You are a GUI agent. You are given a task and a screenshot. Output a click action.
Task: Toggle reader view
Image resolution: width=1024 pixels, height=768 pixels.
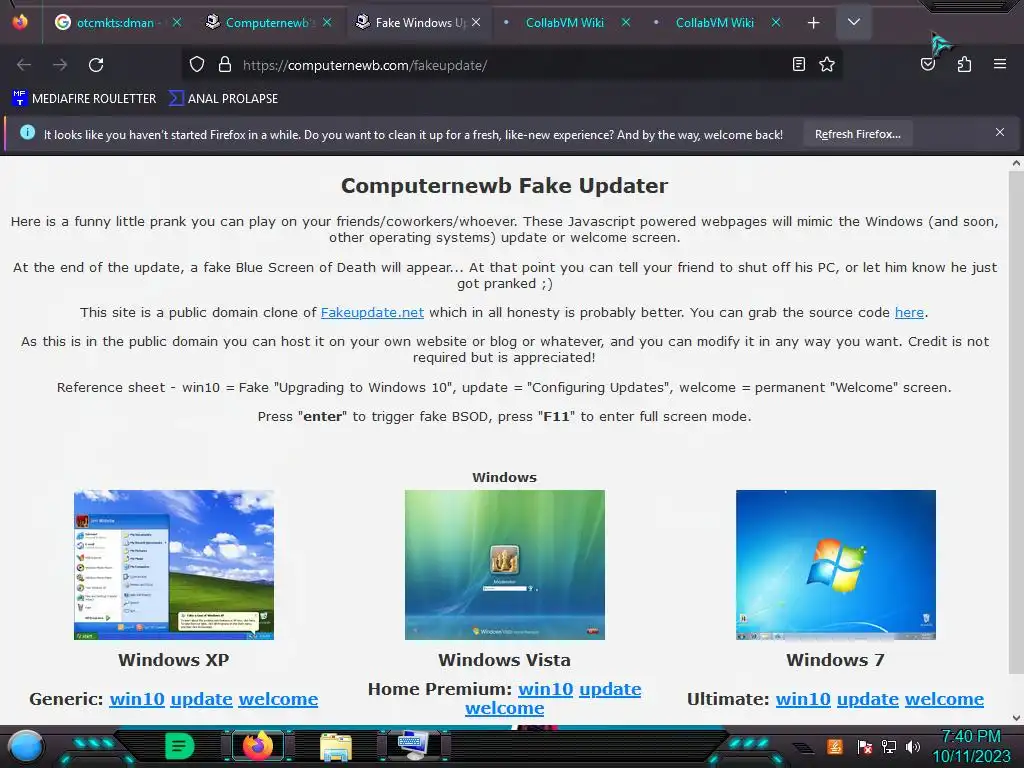pyautogui.click(x=799, y=64)
